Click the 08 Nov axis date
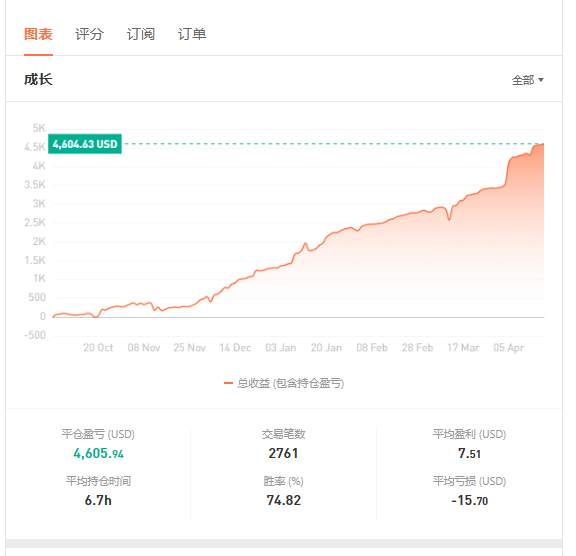The image size is (576, 556). 144,347
